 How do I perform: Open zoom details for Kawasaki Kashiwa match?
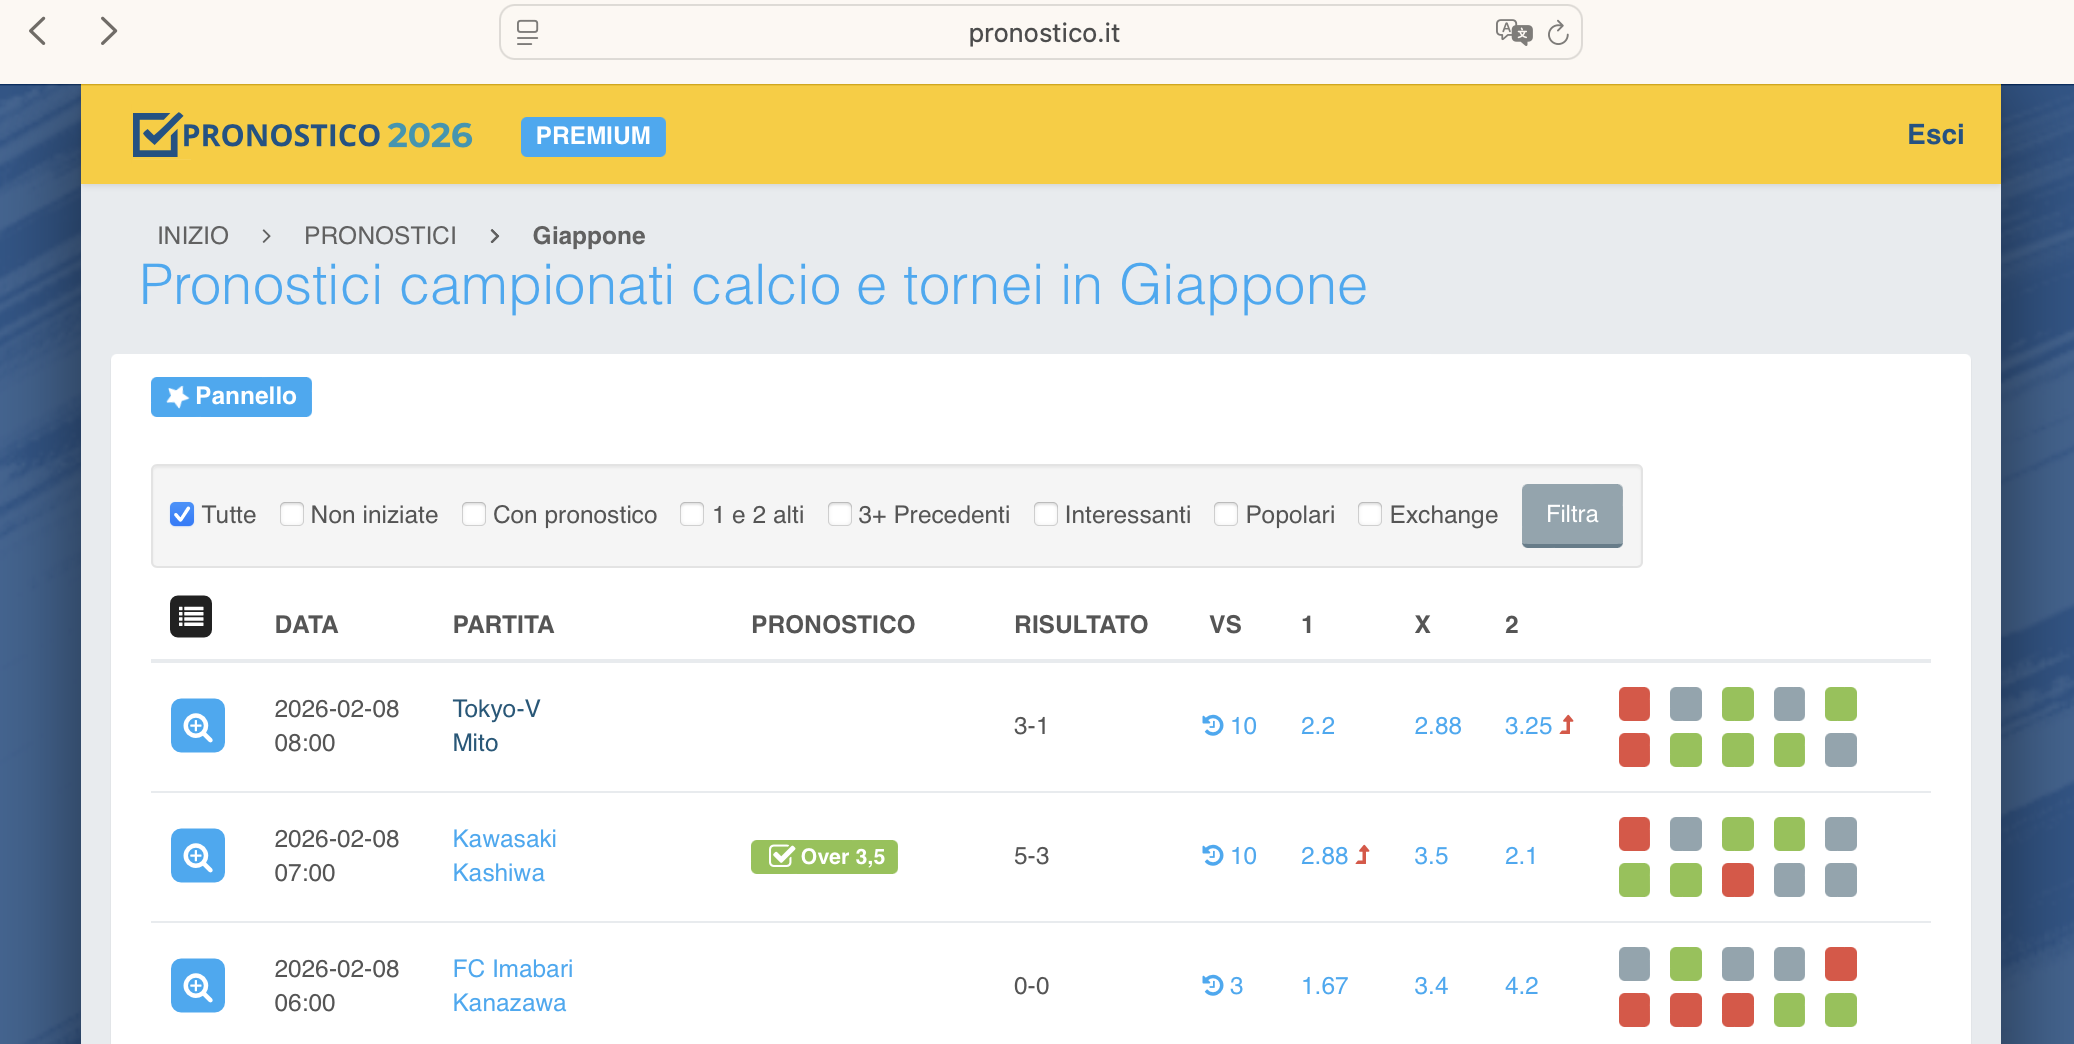[197, 856]
